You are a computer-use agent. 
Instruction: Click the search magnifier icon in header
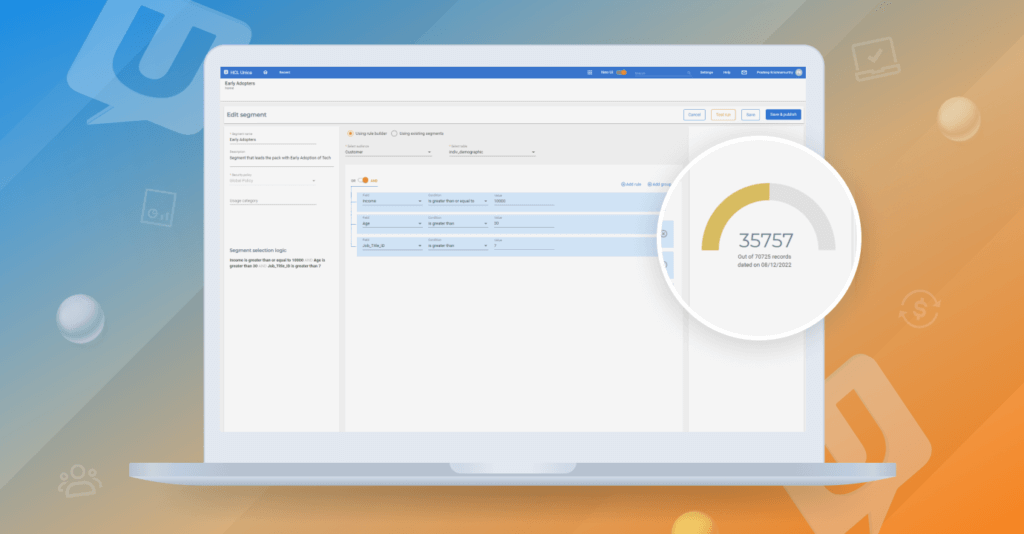(688, 72)
